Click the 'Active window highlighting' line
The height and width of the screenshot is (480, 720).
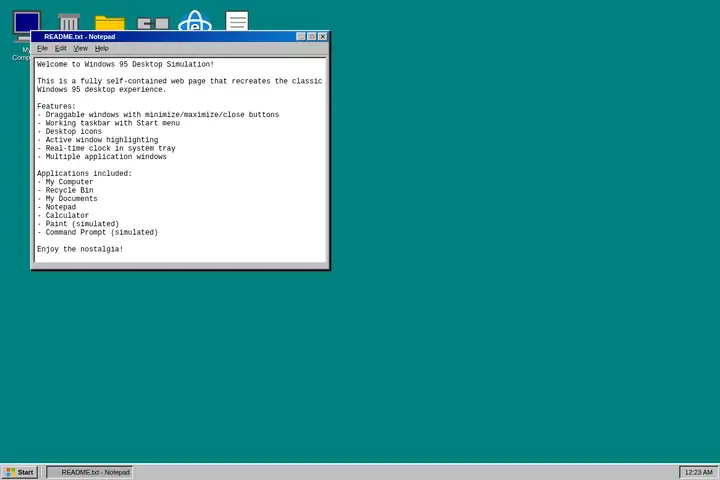[97, 140]
